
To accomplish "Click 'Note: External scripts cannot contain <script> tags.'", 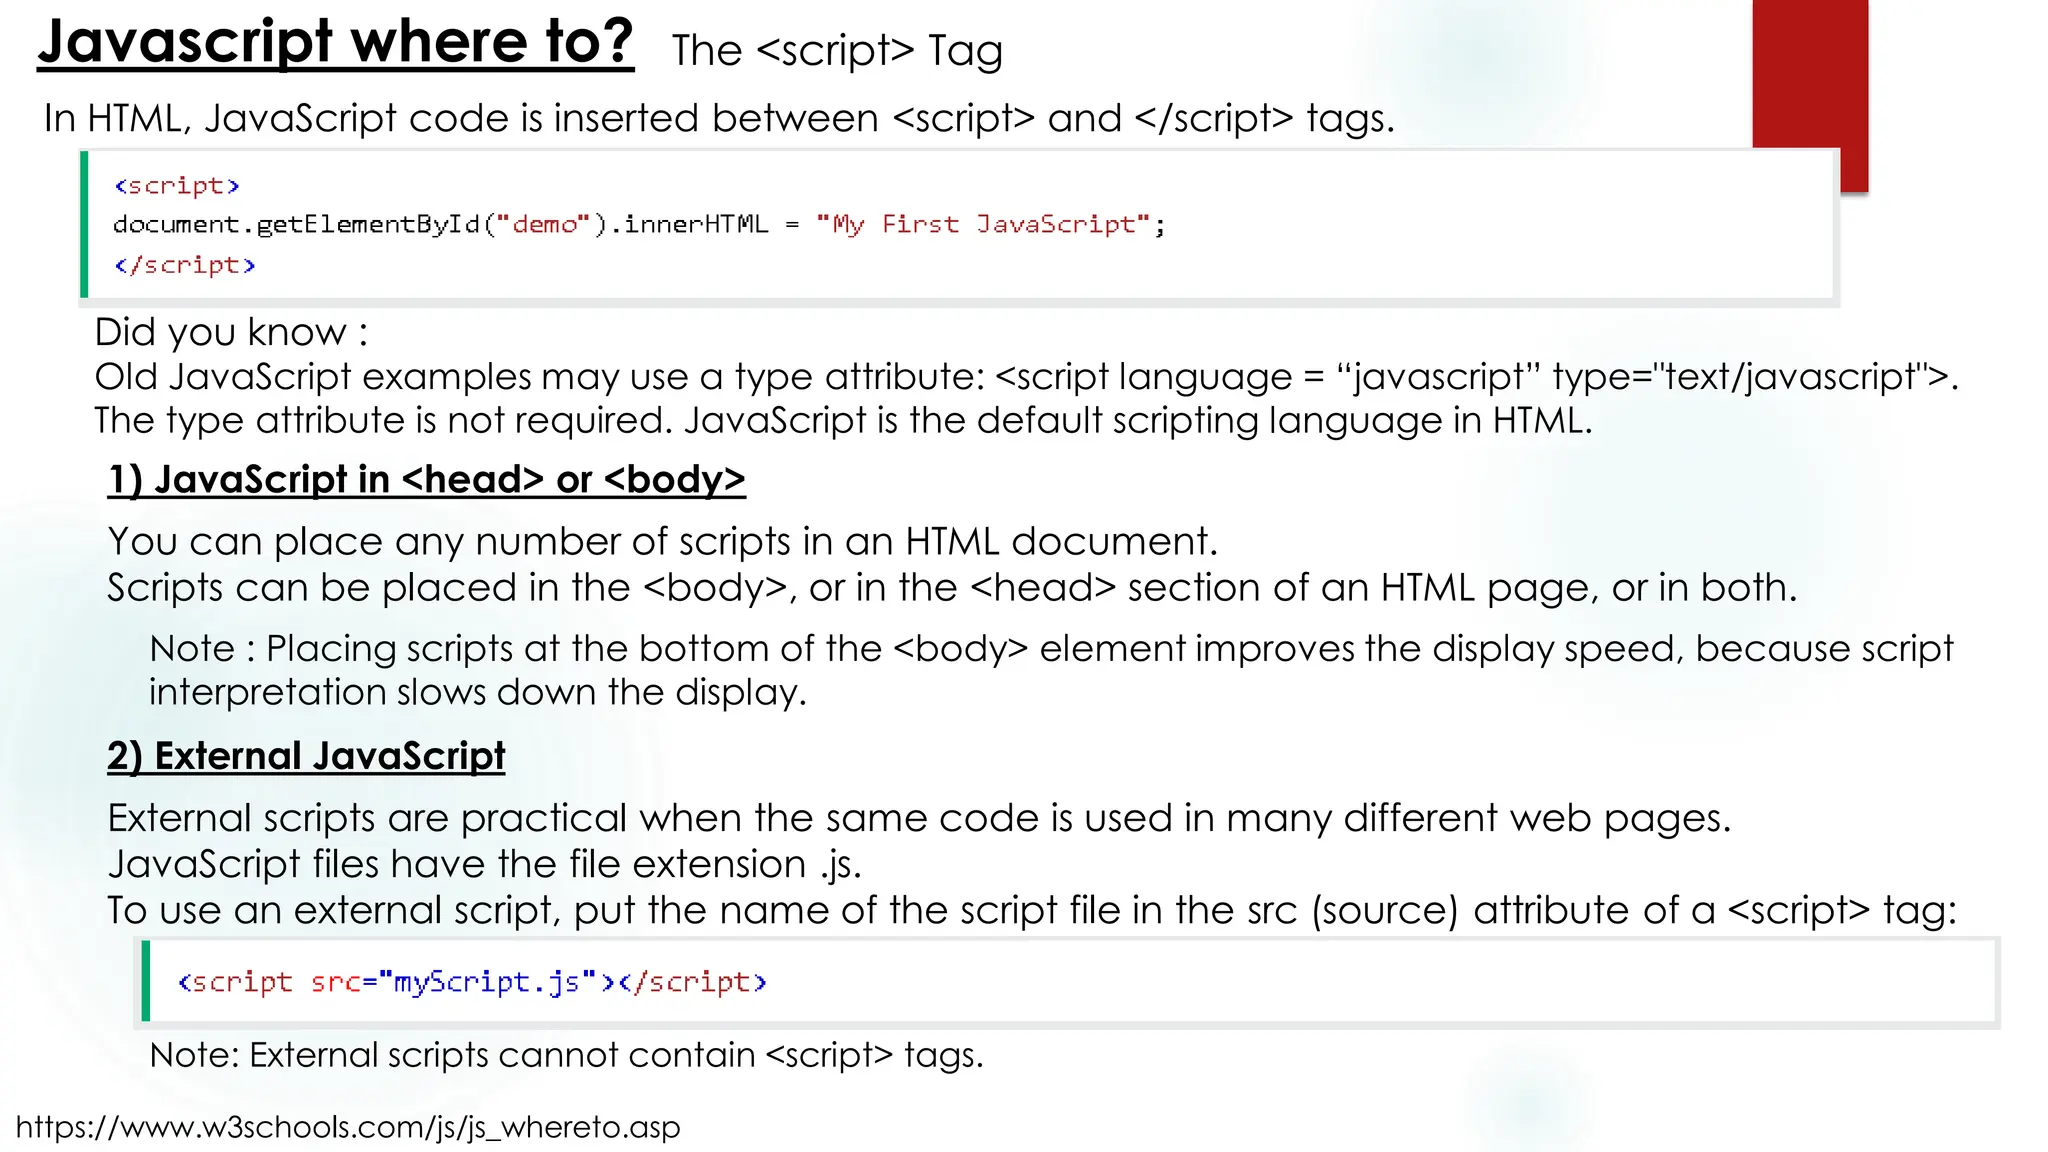I will pos(567,1055).
